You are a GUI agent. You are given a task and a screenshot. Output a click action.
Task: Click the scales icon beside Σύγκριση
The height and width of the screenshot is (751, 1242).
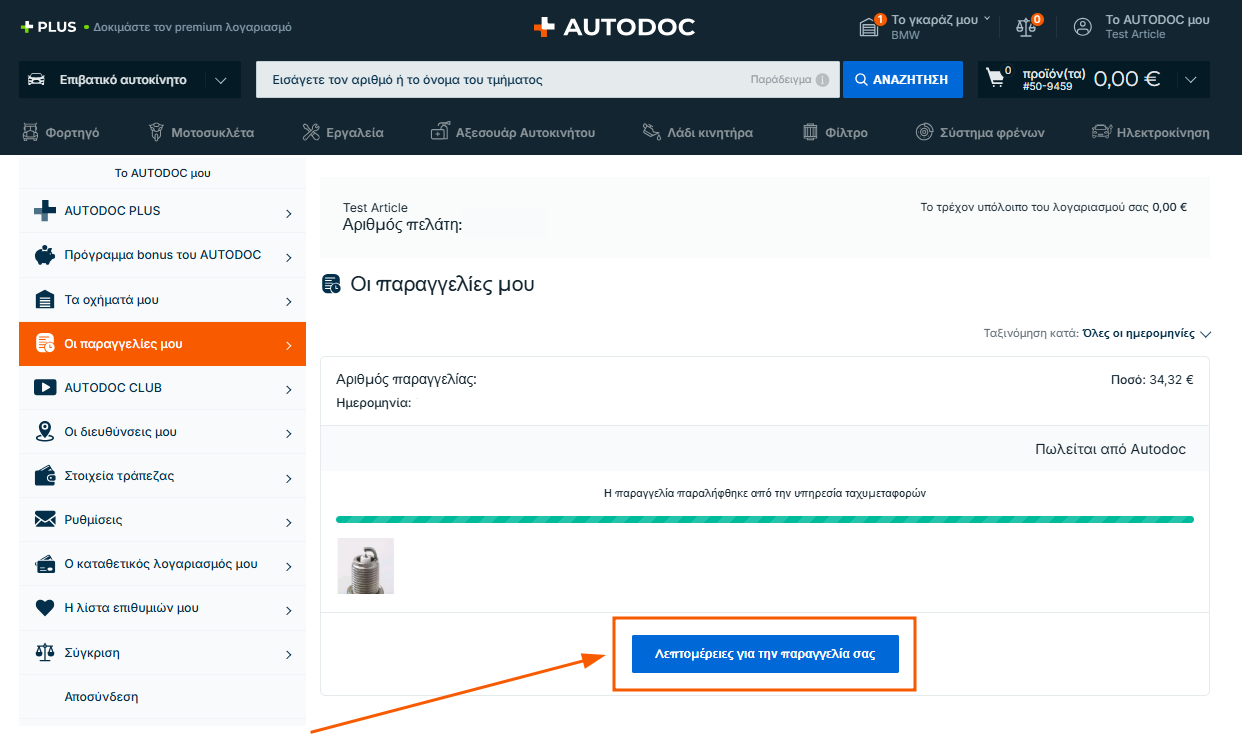(x=45, y=652)
